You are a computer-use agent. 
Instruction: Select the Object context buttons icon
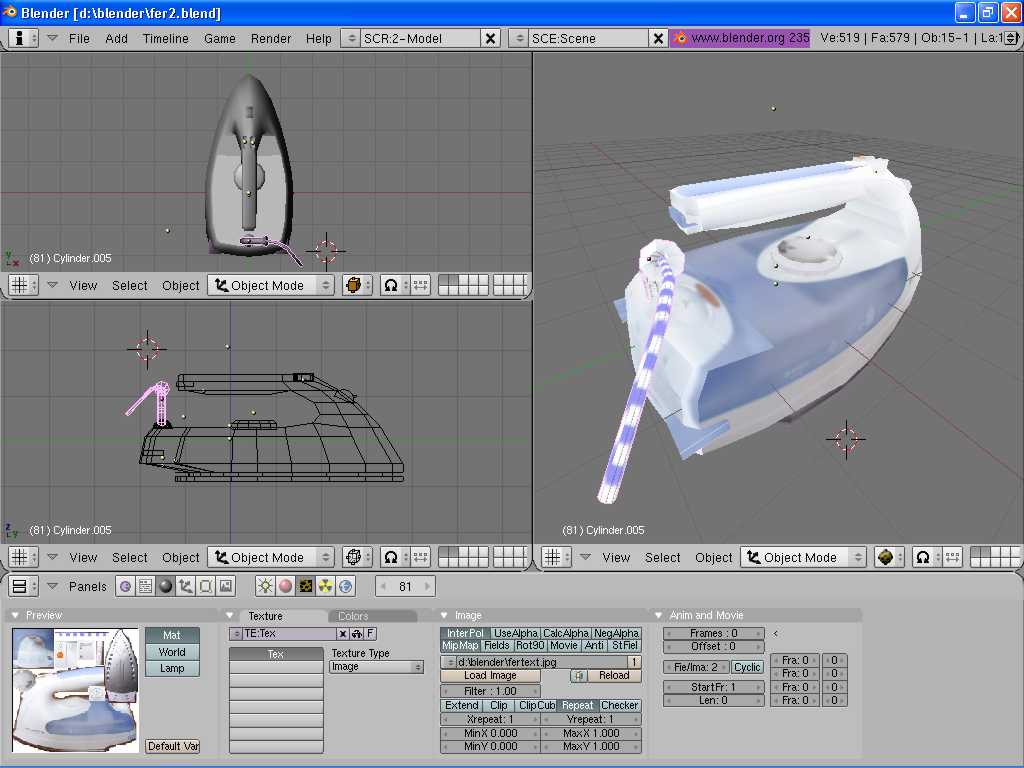tap(185, 587)
